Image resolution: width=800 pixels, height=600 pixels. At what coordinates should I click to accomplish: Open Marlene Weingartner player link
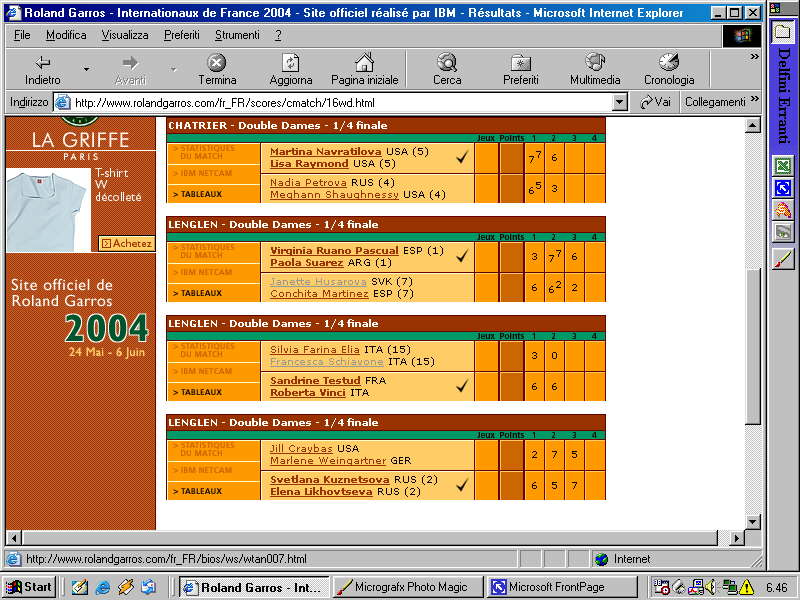point(328,461)
